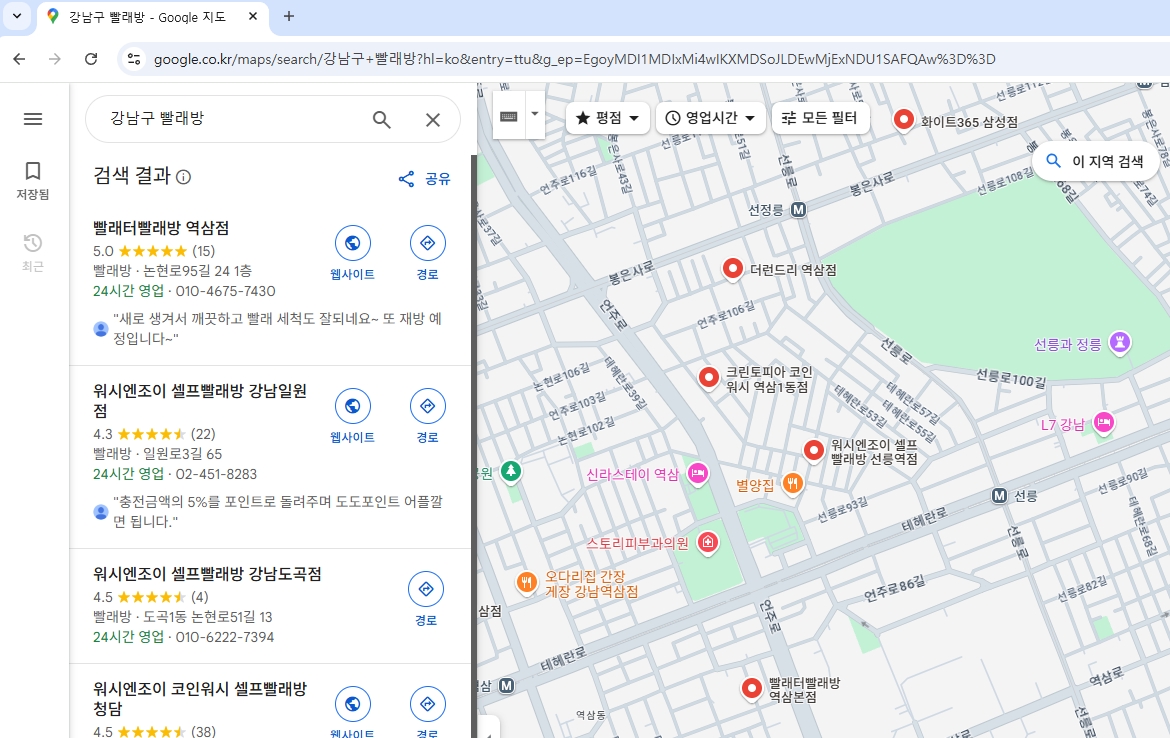Viewport: 1170px width, 738px height.
Task: Open the browser tab search dropdown
Action: tap(15, 16)
